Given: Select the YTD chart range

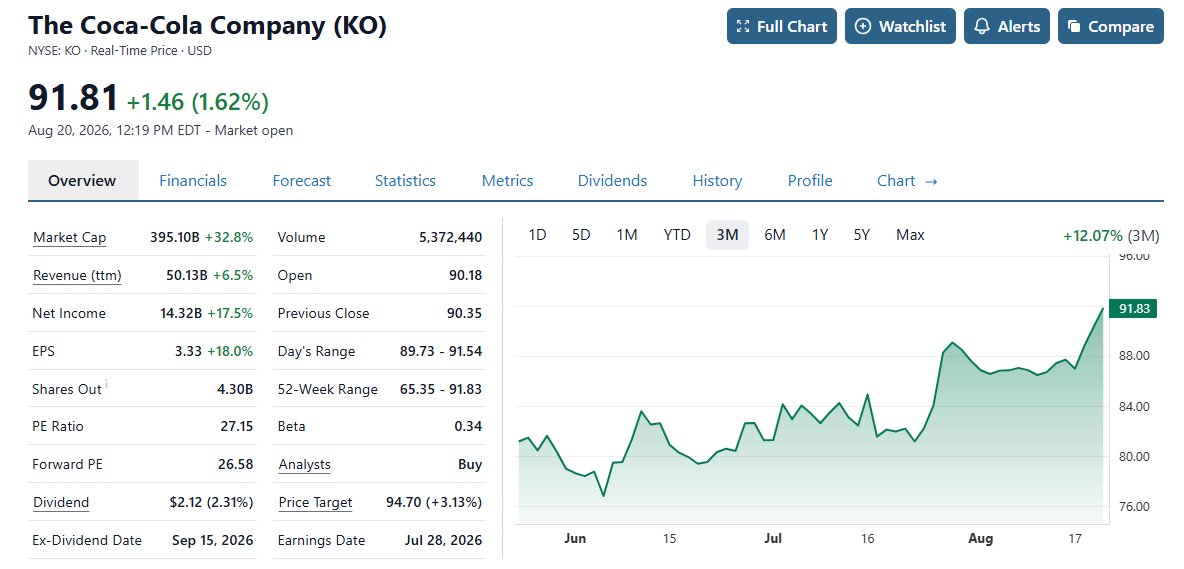Looking at the screenshot, I should (x=677, y=235).
